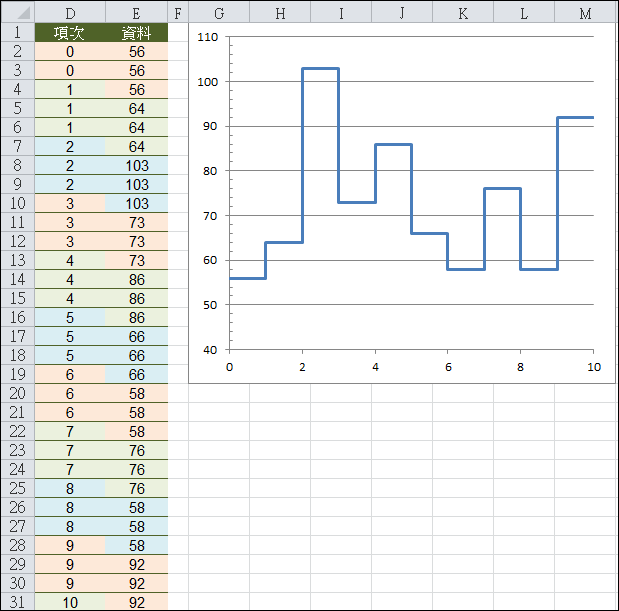
Task: Click vertical axis label 100
Action: point(208,82)
